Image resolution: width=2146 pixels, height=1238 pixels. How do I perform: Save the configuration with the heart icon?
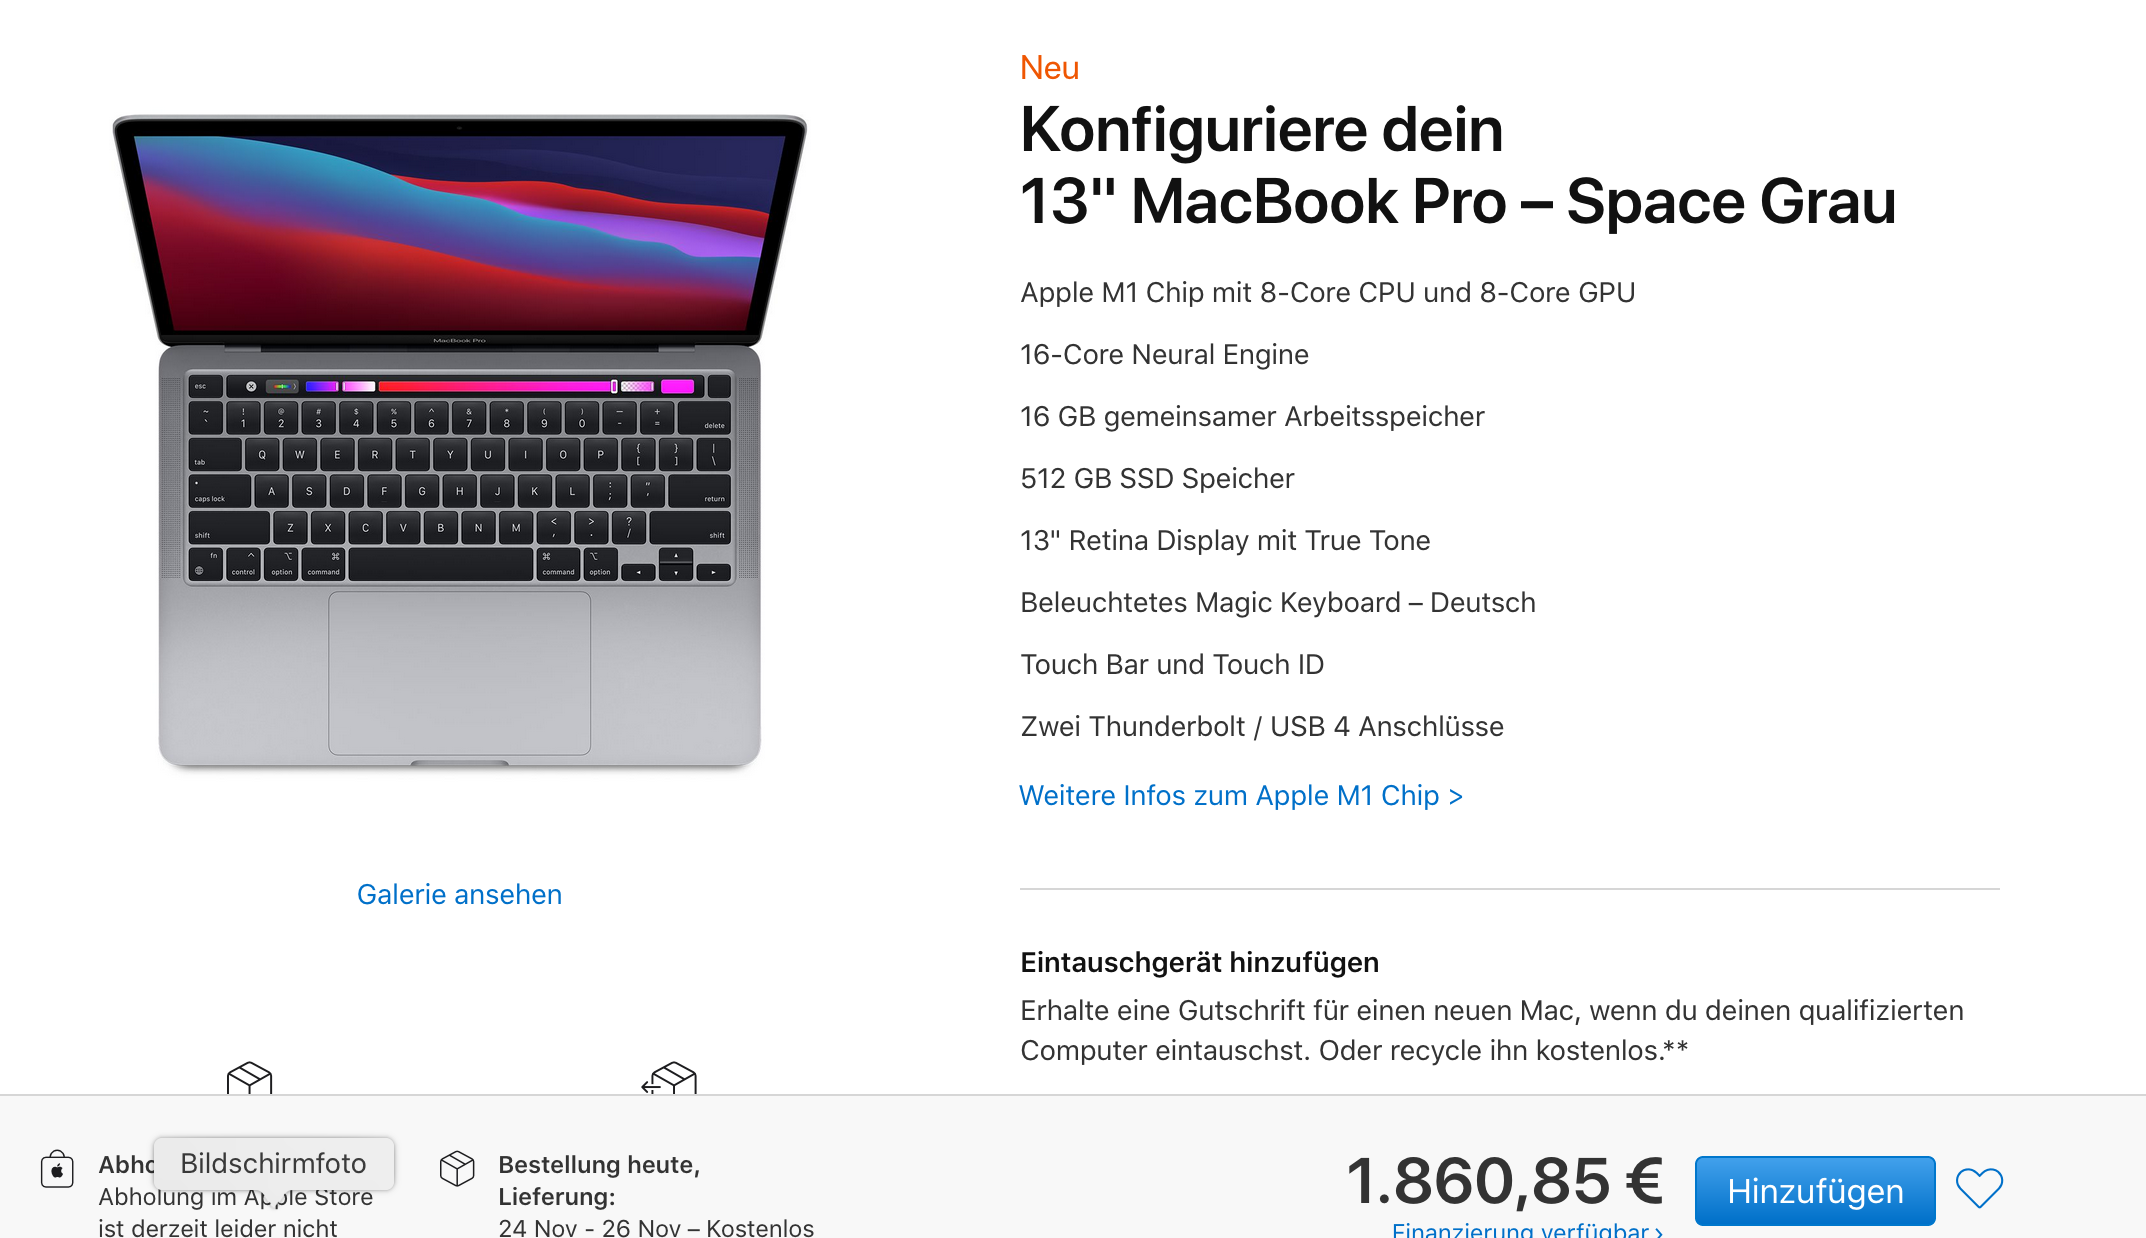(1979, 1188)
